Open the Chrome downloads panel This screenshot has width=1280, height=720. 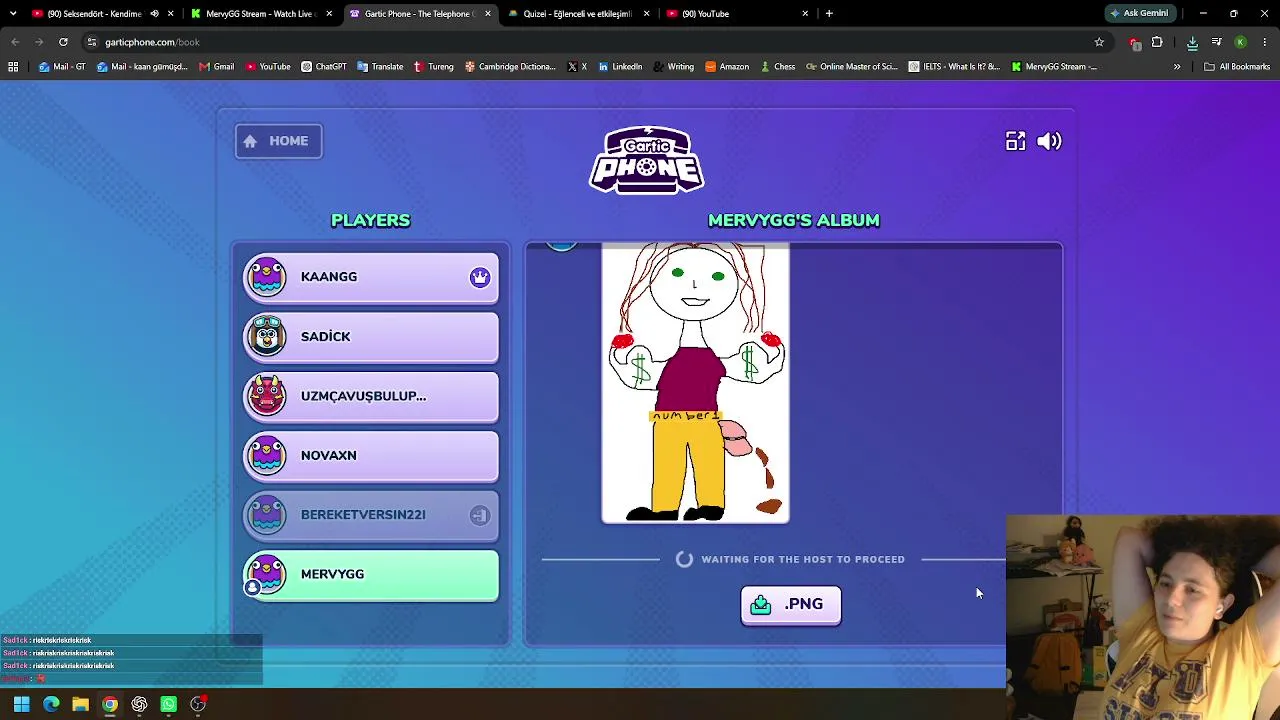tap(1192, 42)
